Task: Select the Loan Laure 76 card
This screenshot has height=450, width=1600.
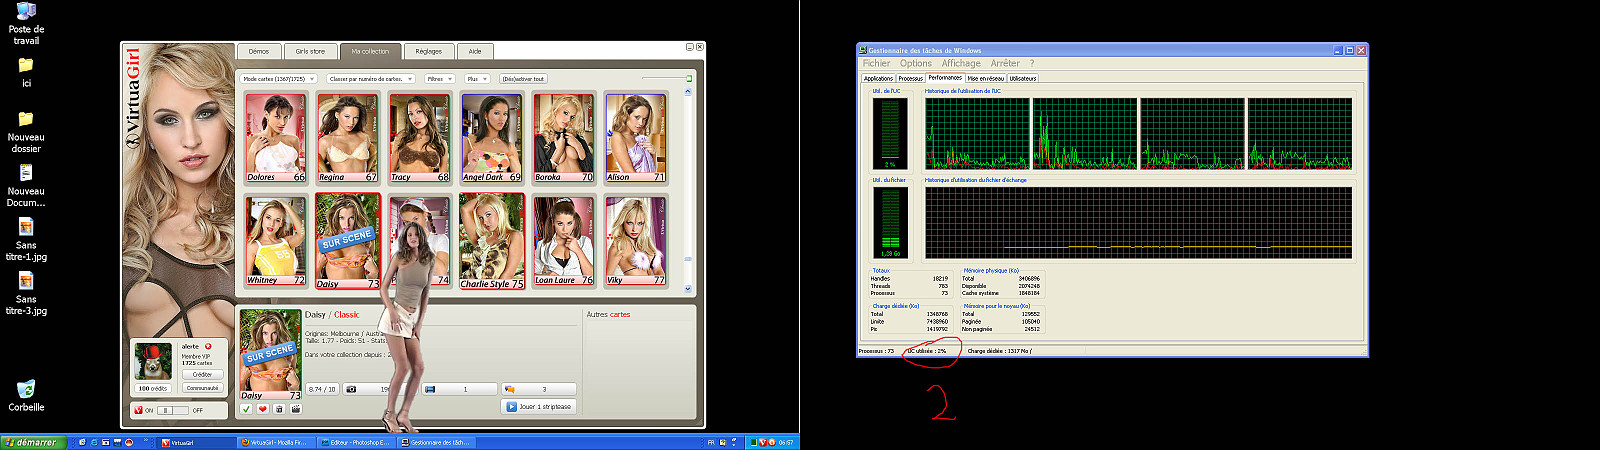Action: [563, 241]
